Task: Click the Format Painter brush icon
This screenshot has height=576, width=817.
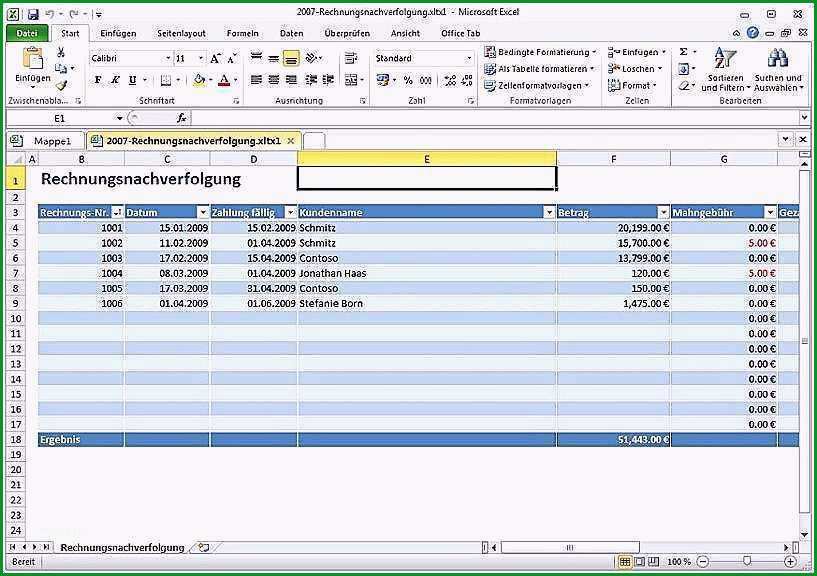Action: point(61,85)
